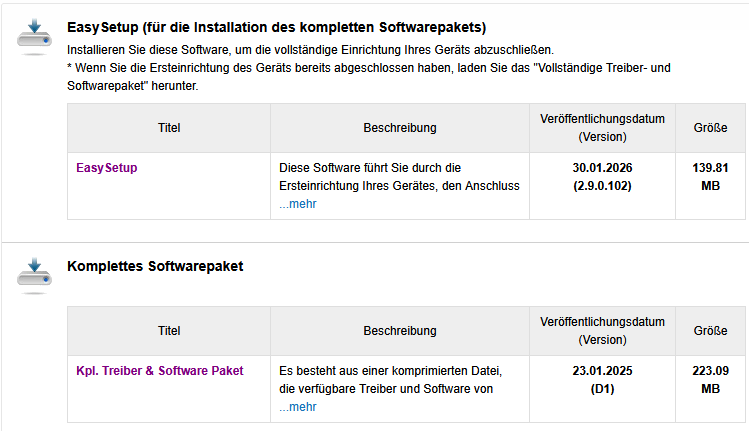Click the Titel header in the Softwarepaket table
Viewport: 749px width, 431px height.
pos(169,331)
